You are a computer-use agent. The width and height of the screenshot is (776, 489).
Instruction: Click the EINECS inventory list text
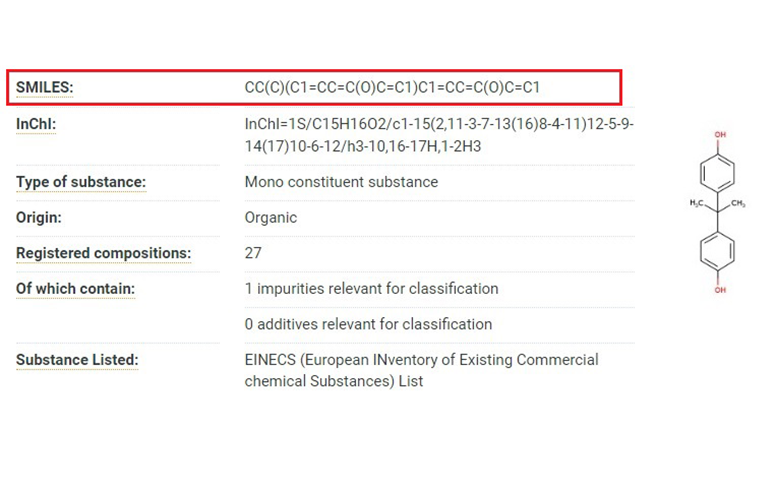pyautogui.click(x=421, y=370)
